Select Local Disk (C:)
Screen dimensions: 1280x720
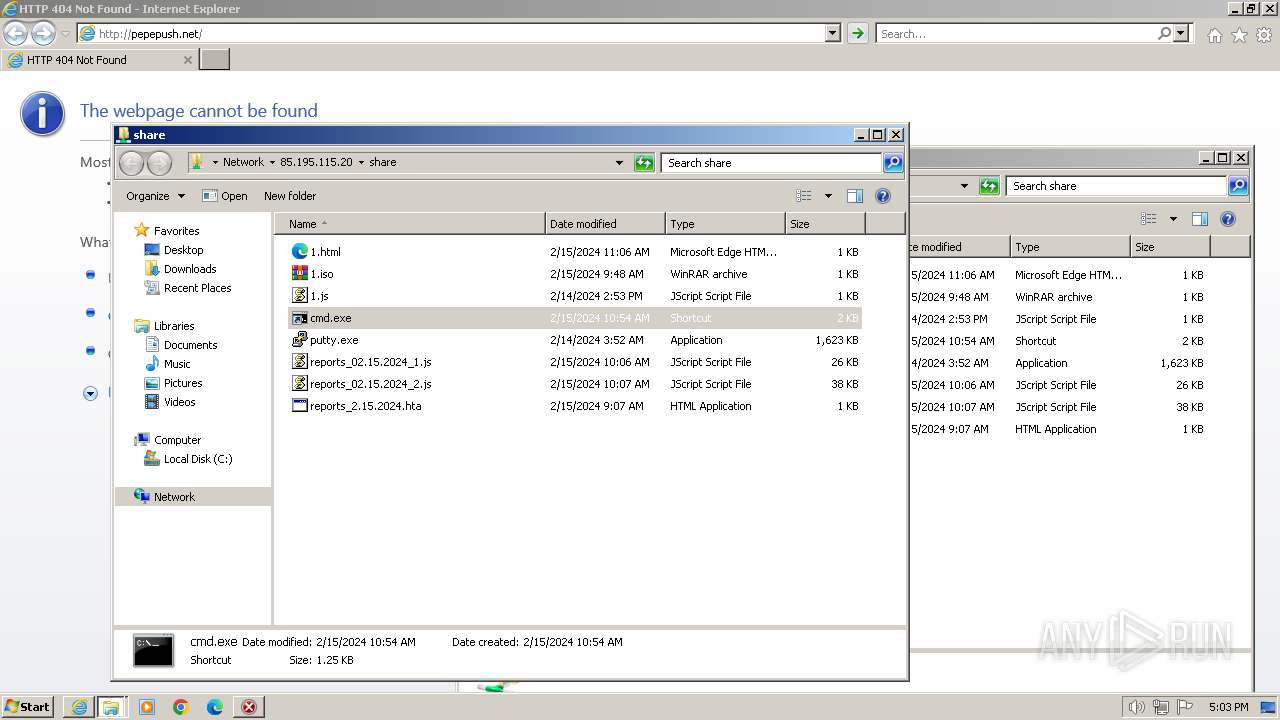coord(188,459)
